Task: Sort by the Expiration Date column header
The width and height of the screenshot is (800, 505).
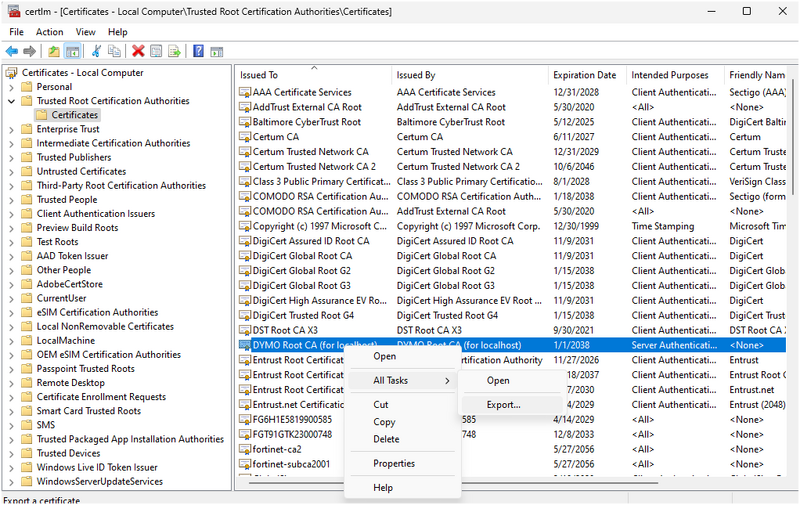Action: pos(585,75)
